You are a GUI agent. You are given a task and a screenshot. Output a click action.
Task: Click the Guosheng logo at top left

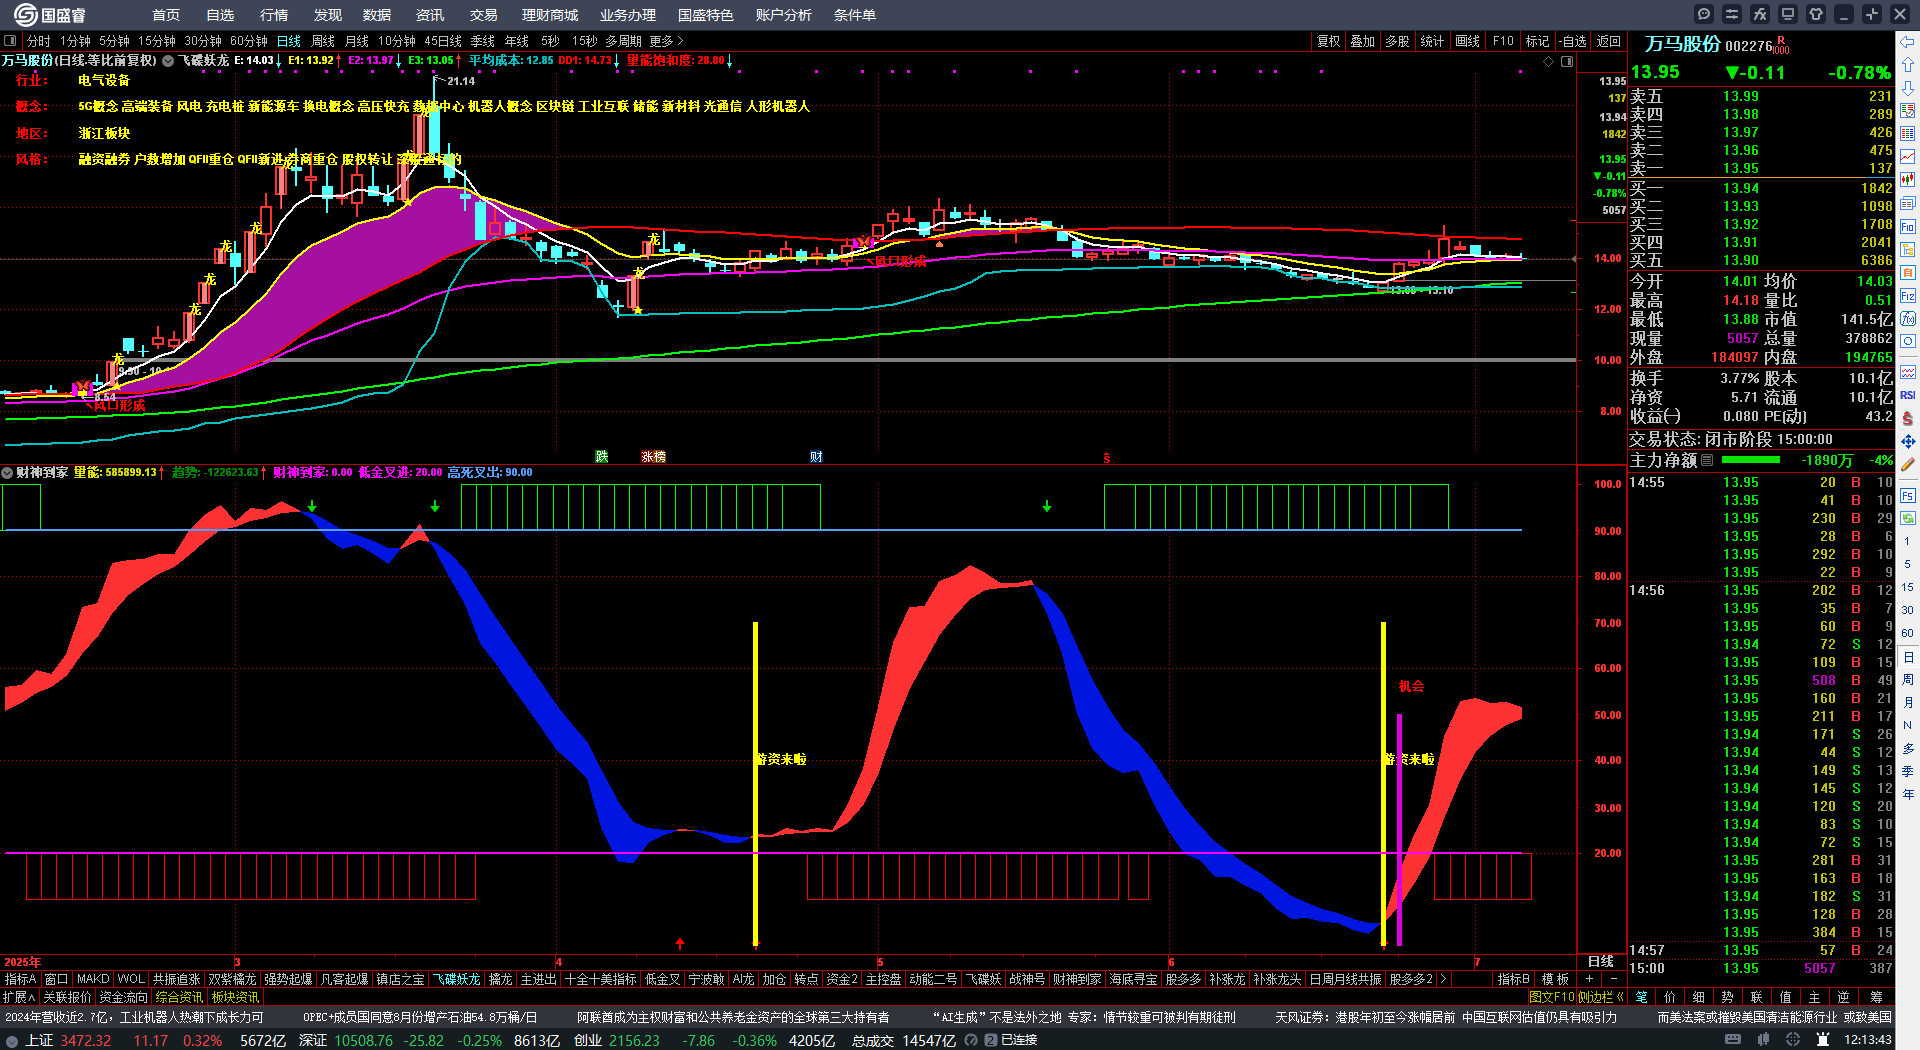click(x=50, y=14)
